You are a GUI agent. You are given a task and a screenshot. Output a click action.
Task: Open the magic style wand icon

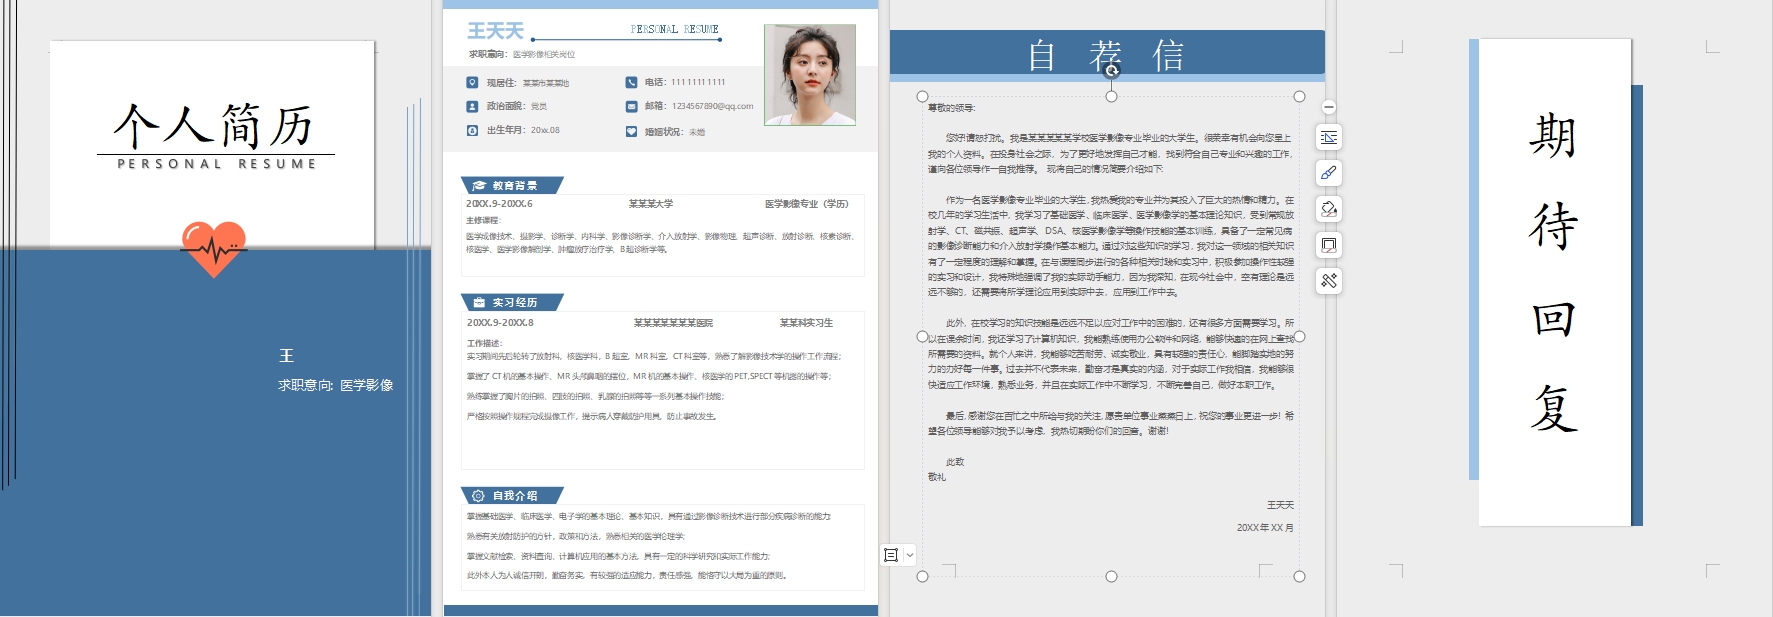pos(1329,281)
